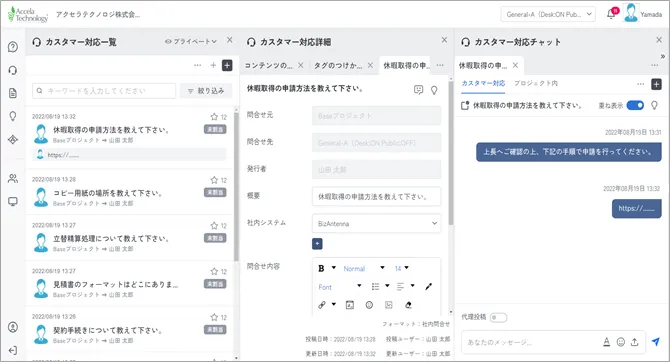This screenshot has height=362, width=670.
Task: Open the monitor icon in left sidebar
Action: [13, 201]
